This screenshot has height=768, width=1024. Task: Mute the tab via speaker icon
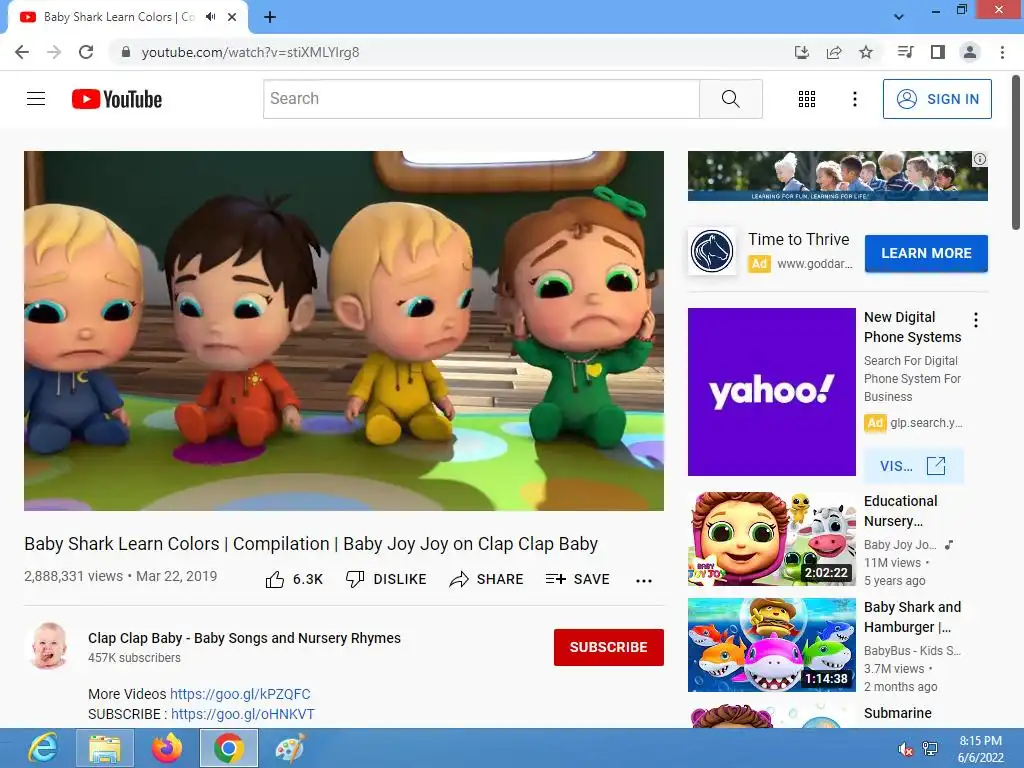click(210, 17)
